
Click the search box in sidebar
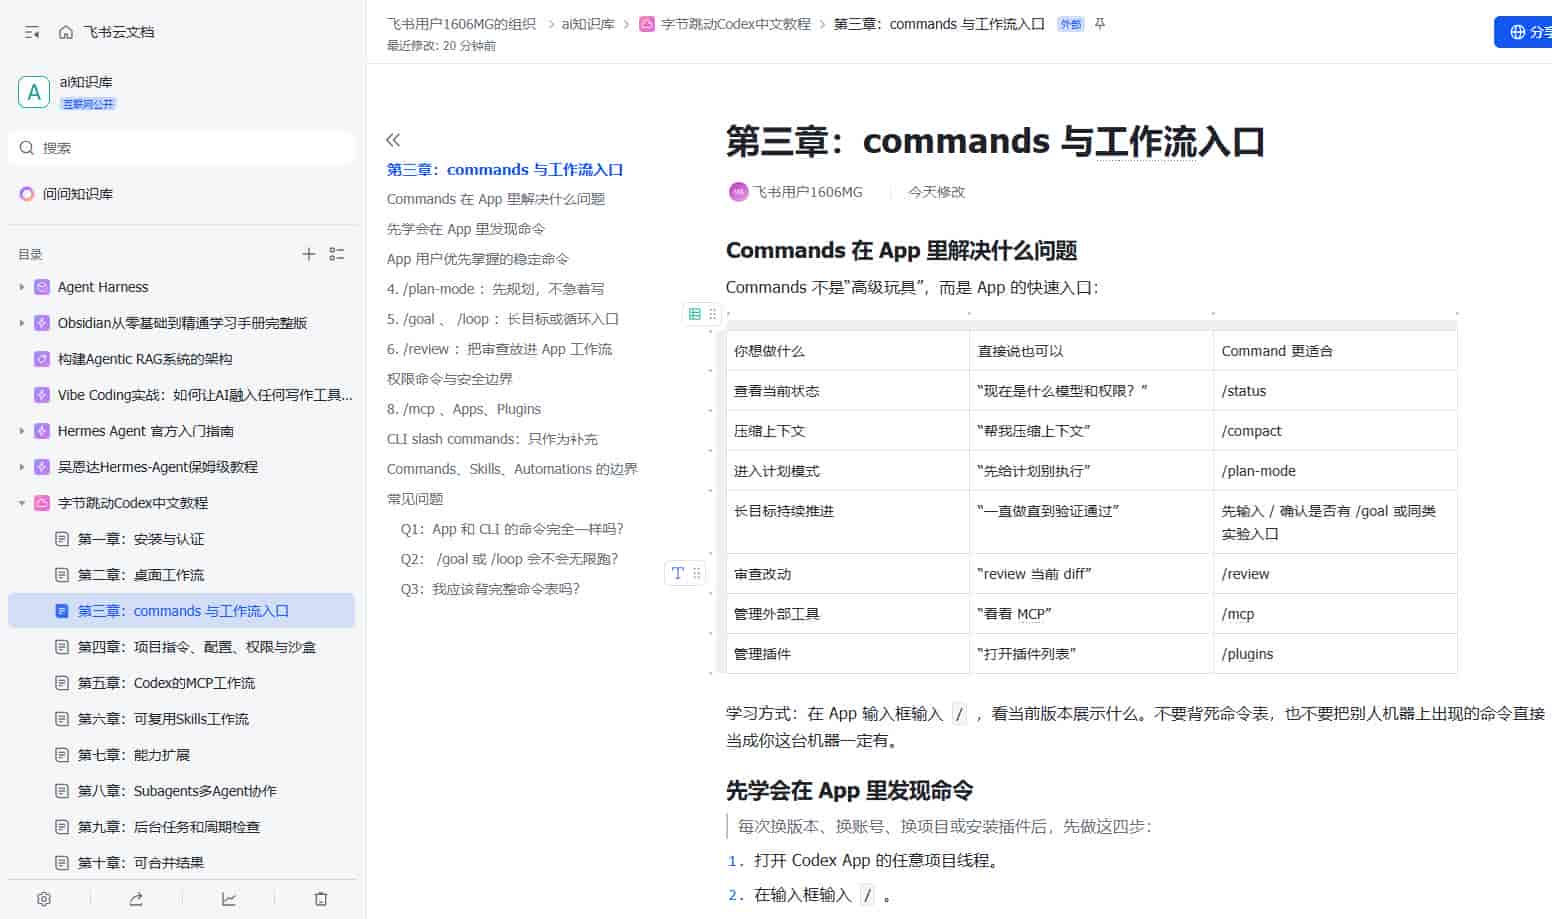coord(181,148)
